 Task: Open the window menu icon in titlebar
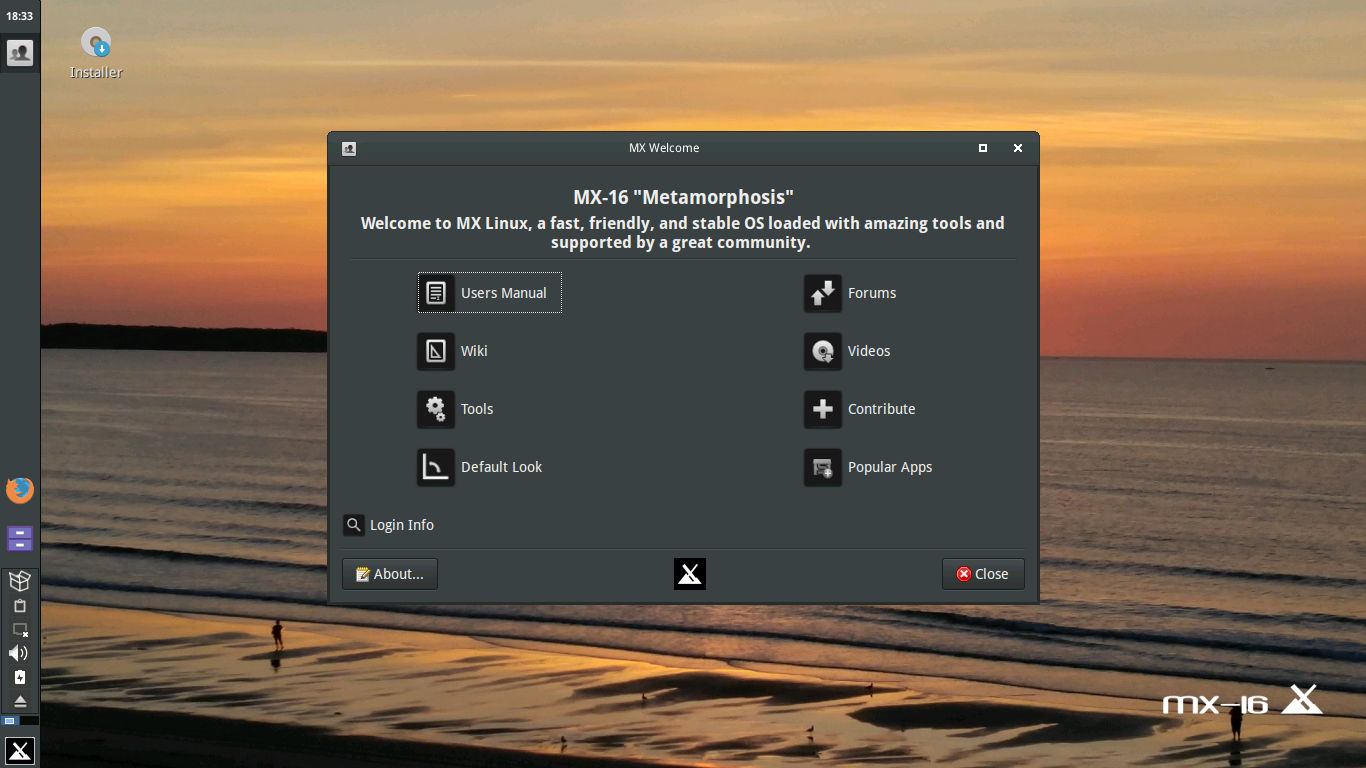(349, 149)
